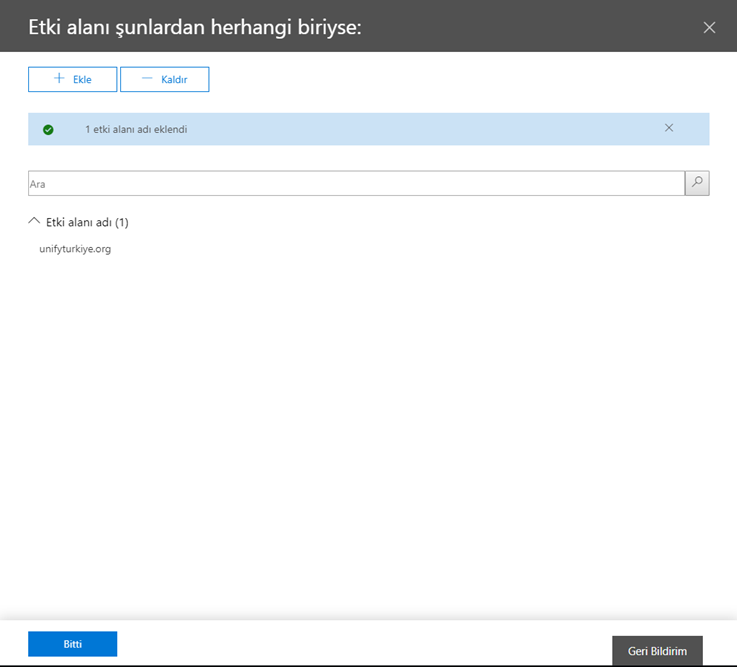Dismiss the '1 etki alanı adı eklendi' notification
Viewport: 737px width, 667px height.
pyautogui.click(x=668, y=128)
